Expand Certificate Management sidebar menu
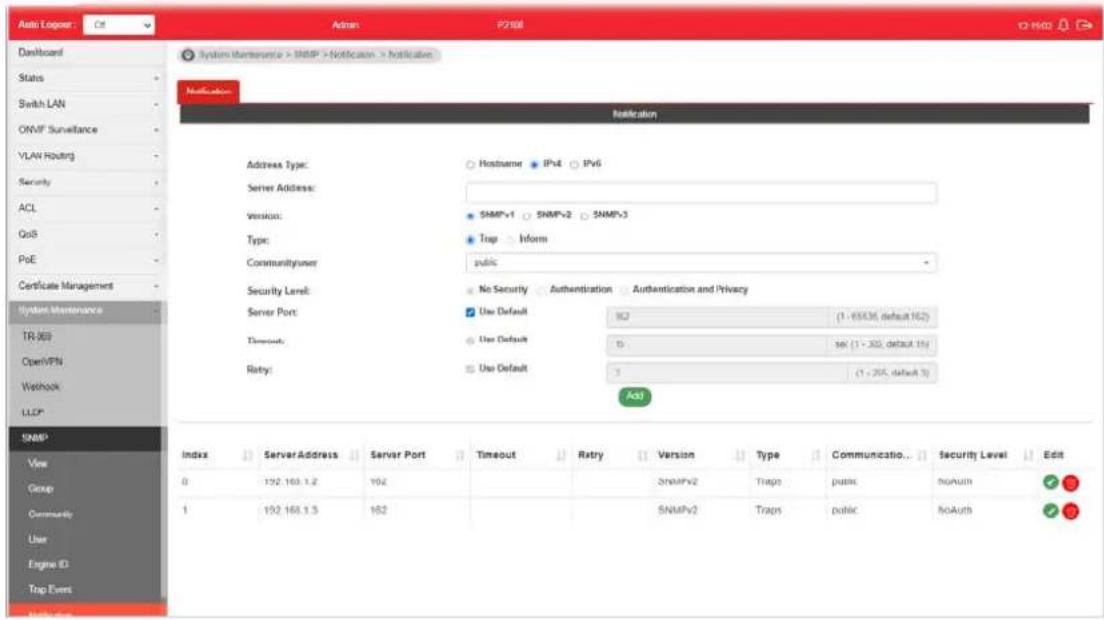The image size is (1104, 620). point(87,286)
